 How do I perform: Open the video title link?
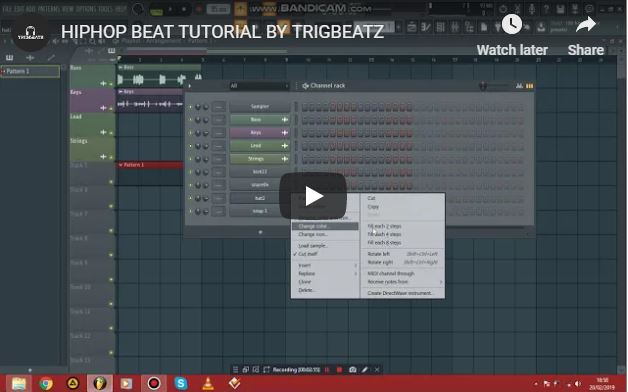222,32
